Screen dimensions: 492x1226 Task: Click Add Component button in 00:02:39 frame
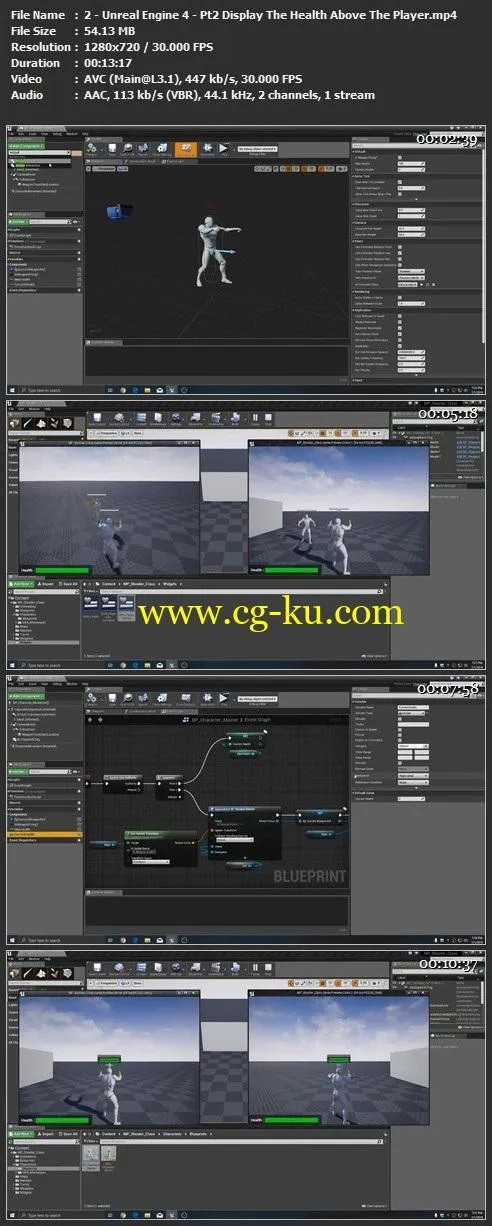(x=26, y=146)
